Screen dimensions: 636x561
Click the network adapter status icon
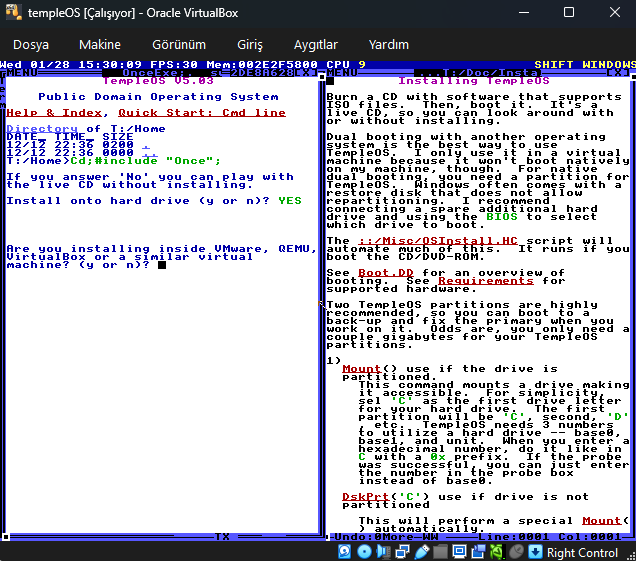pos(402,552)
